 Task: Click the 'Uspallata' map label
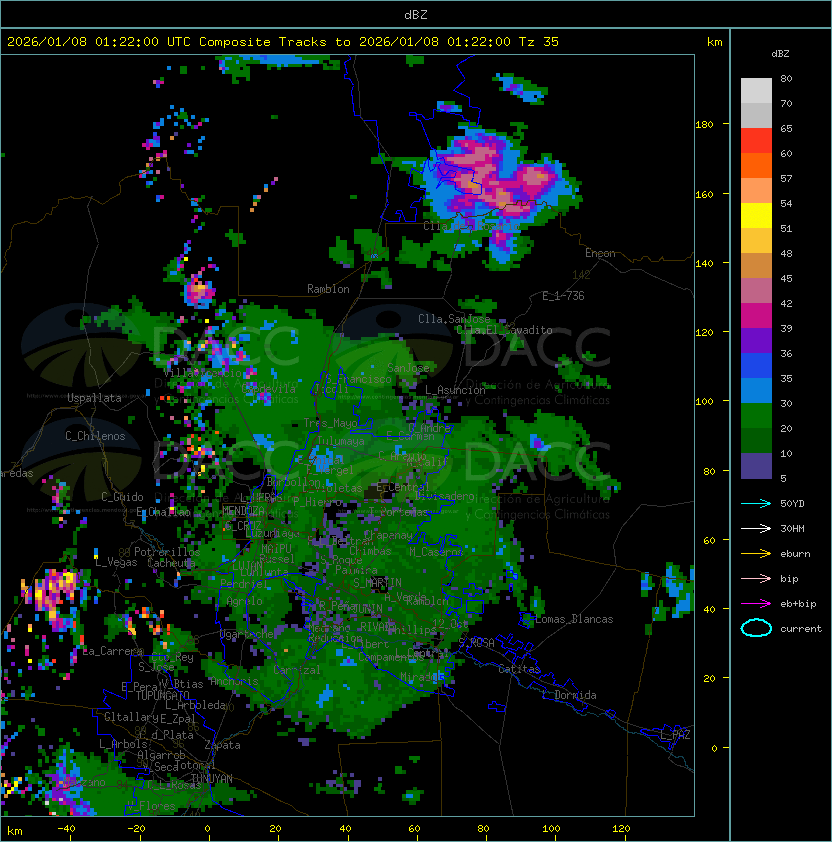[x=94, y=398]
